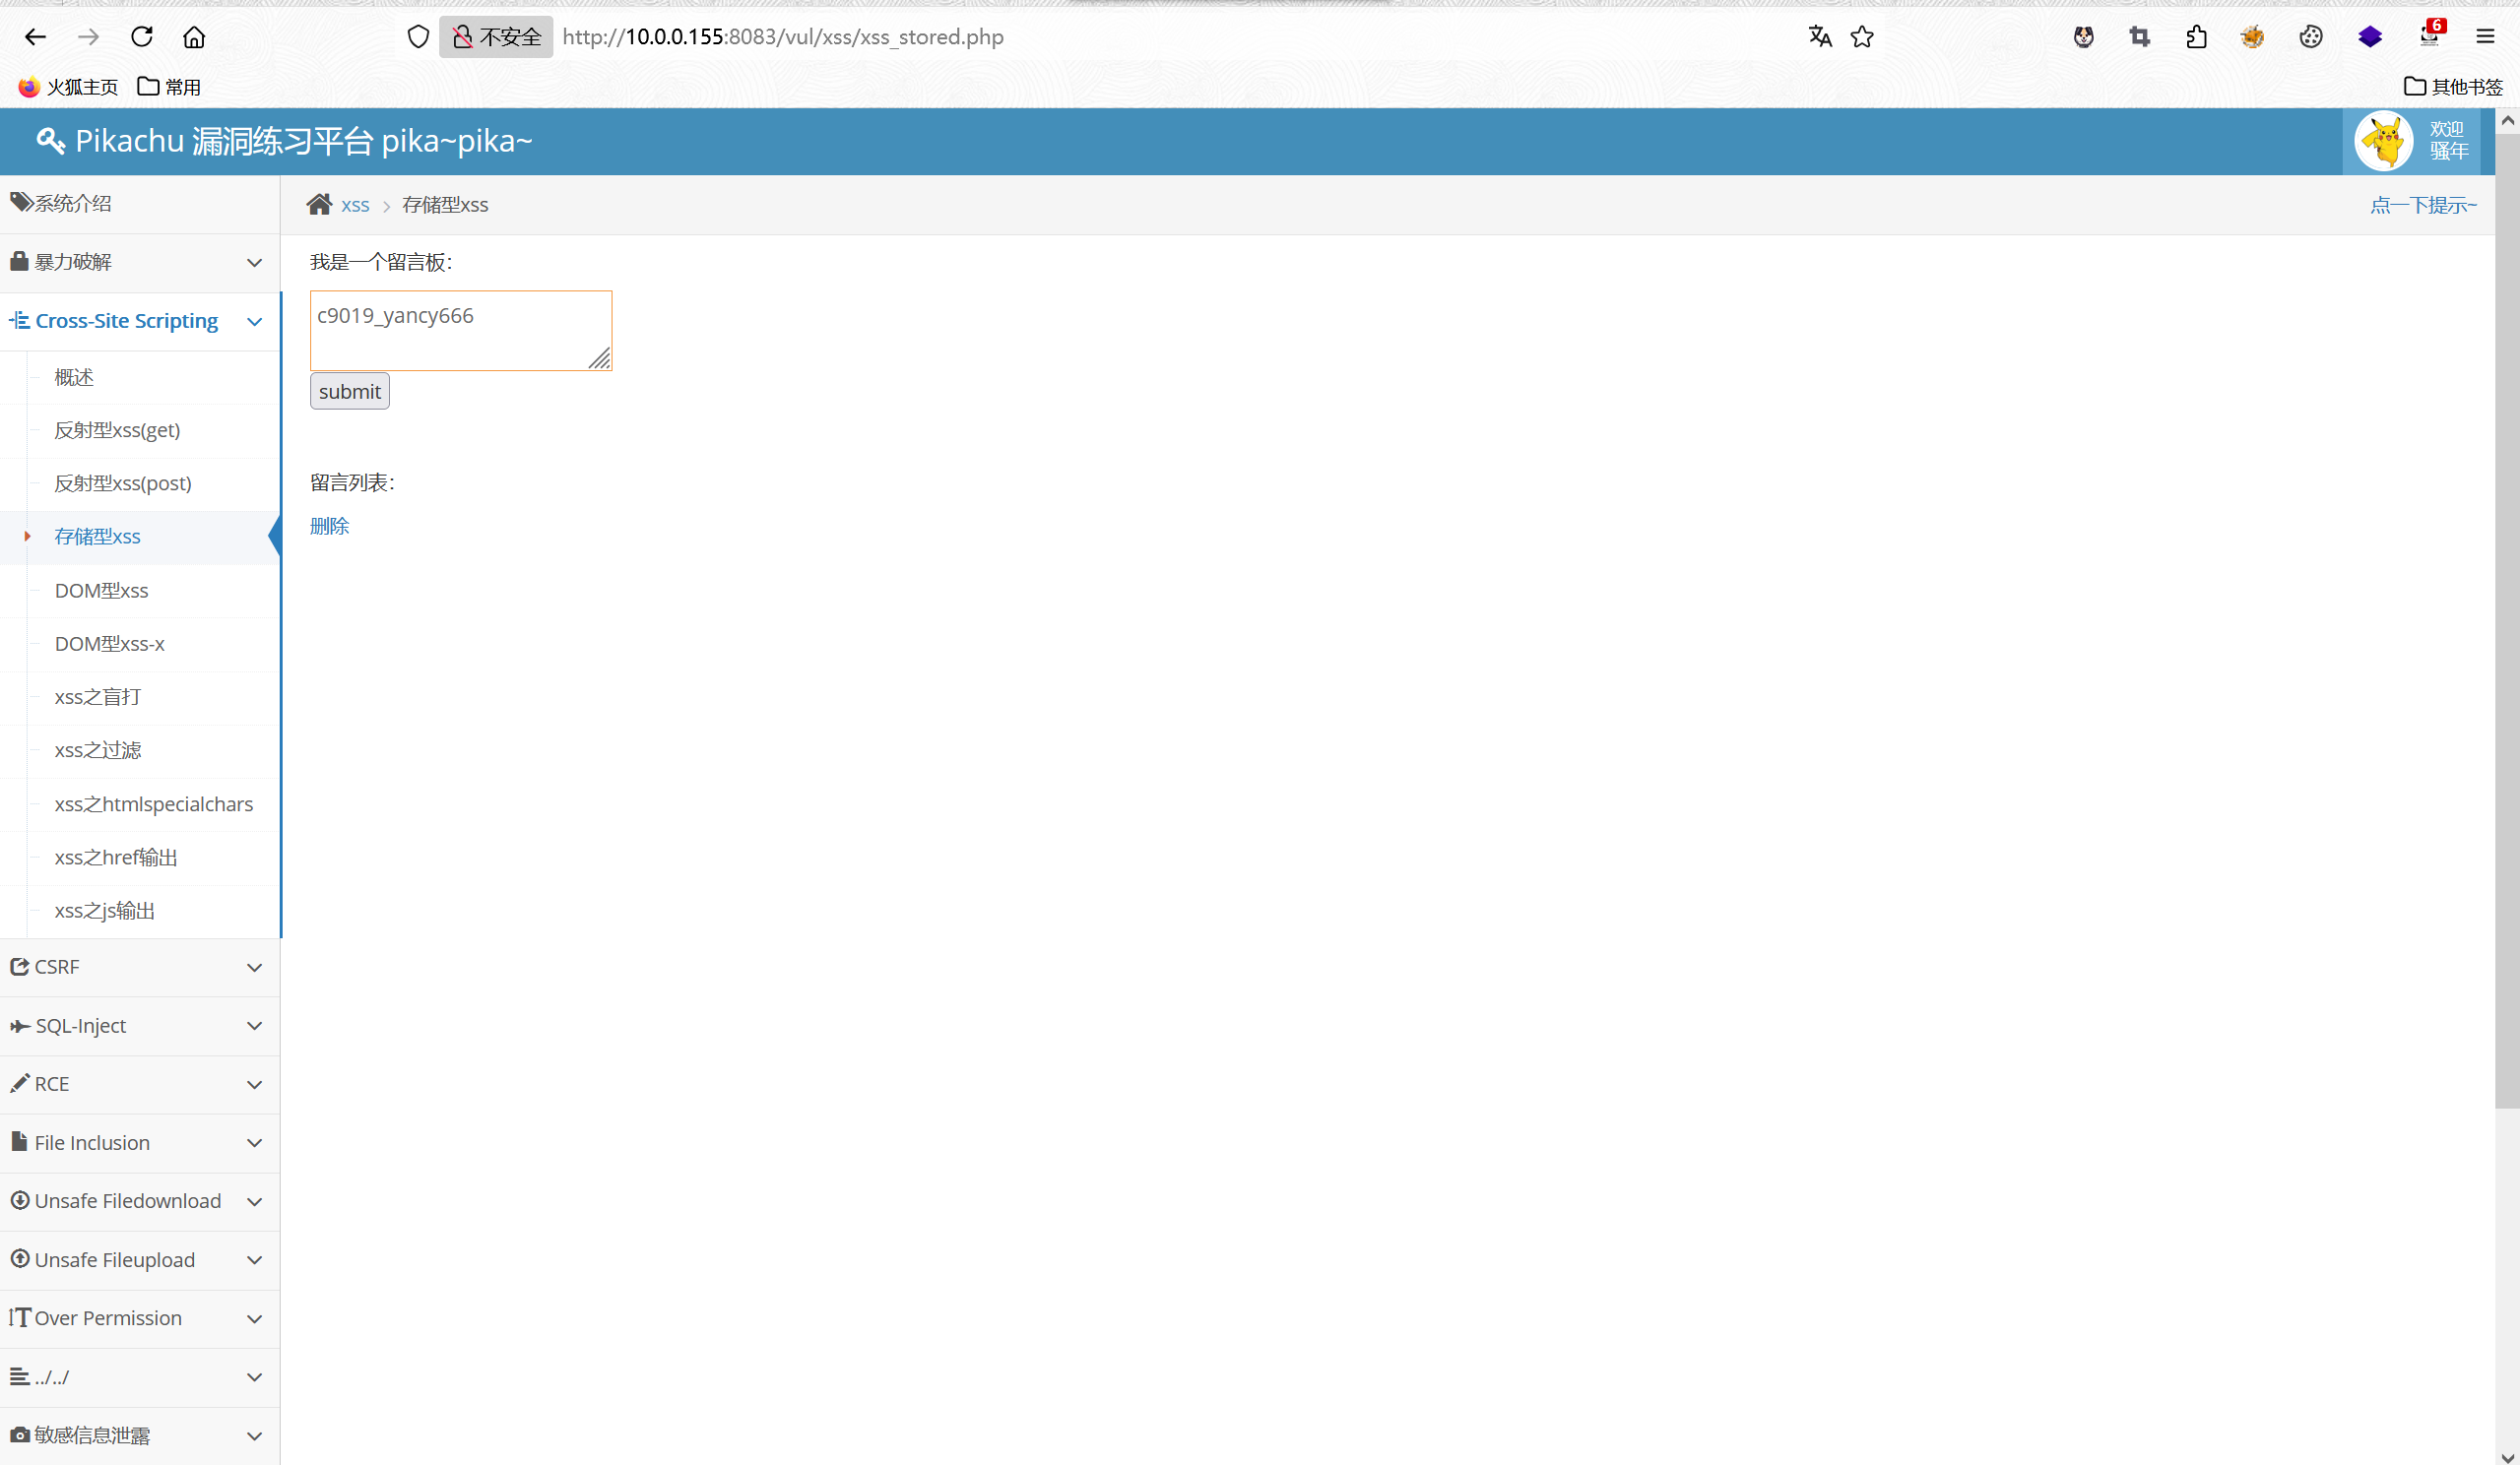
Task: Click the translate page icon
Action: click(1819, 37)
